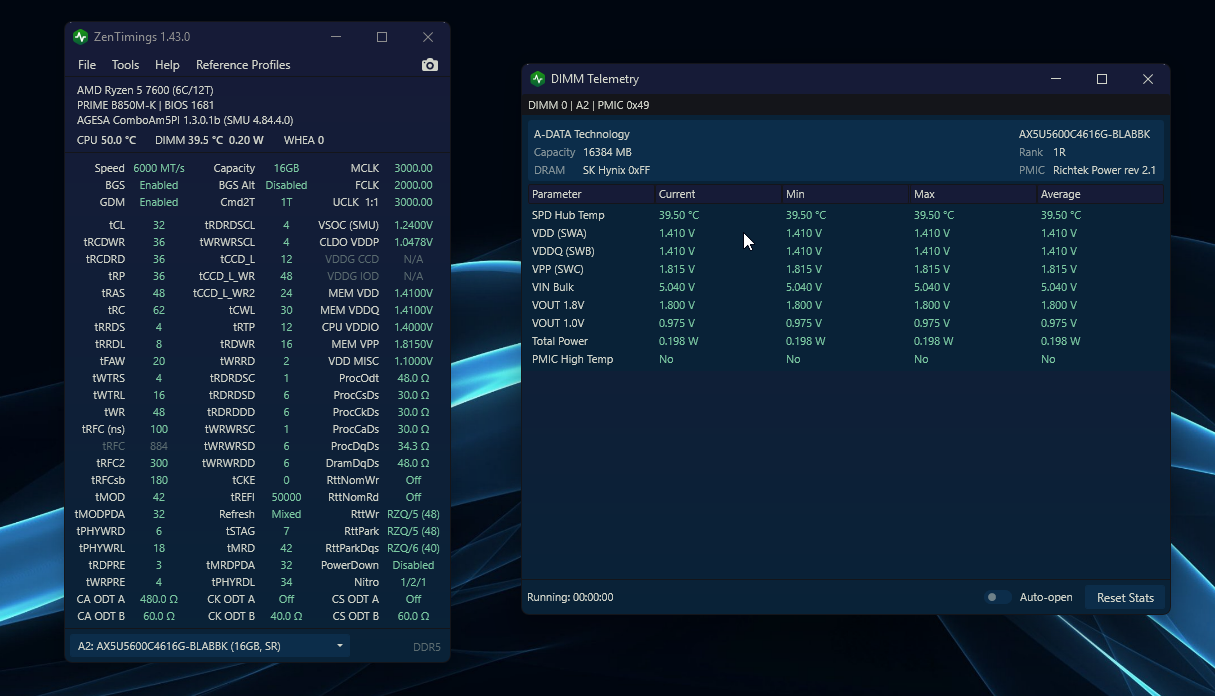Click the tREFI value 50000
Viewport: 1215px width, 696px height.
286,497
